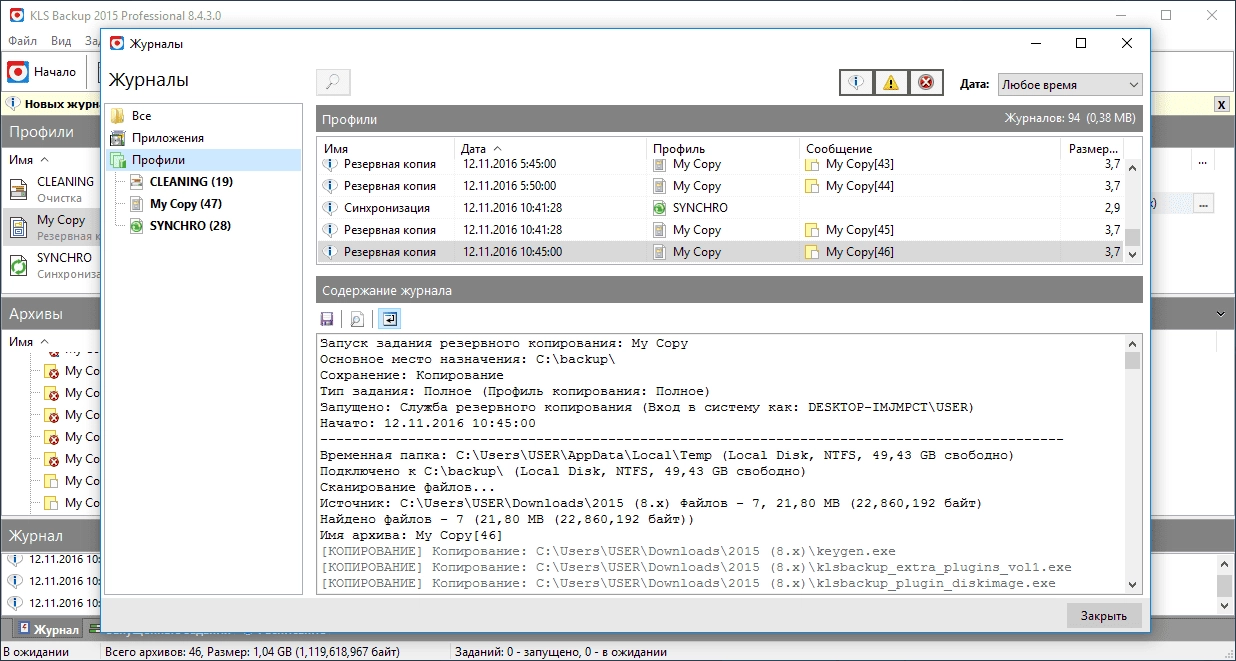Click CLEANING profile icon in main window
1236x661 pixels.
point(19,190)
